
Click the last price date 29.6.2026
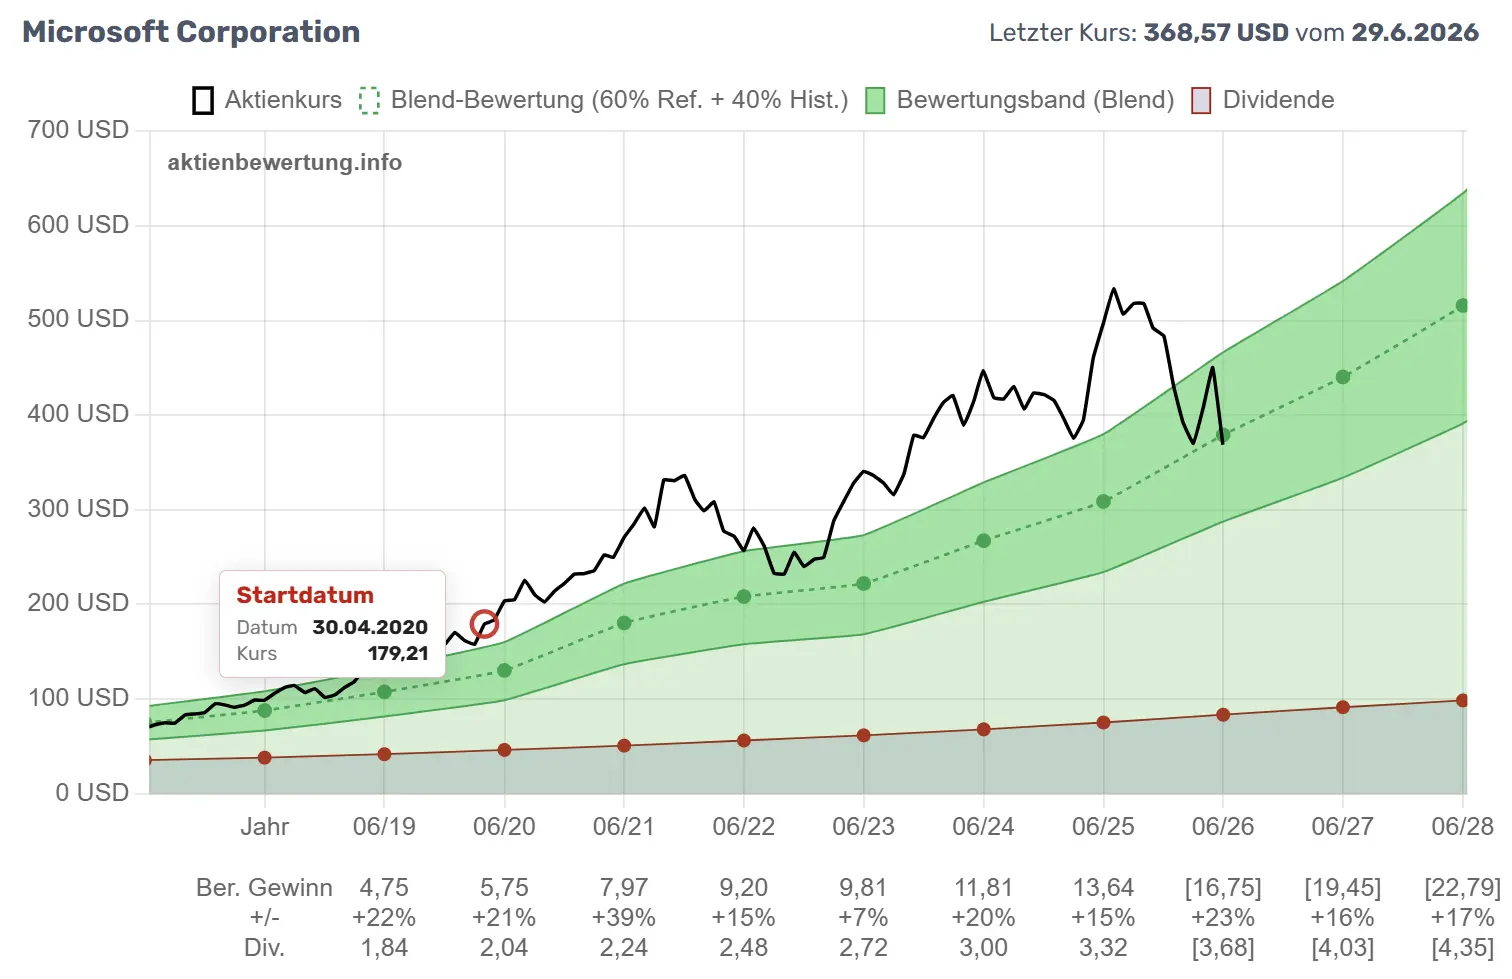point(1415,32)
